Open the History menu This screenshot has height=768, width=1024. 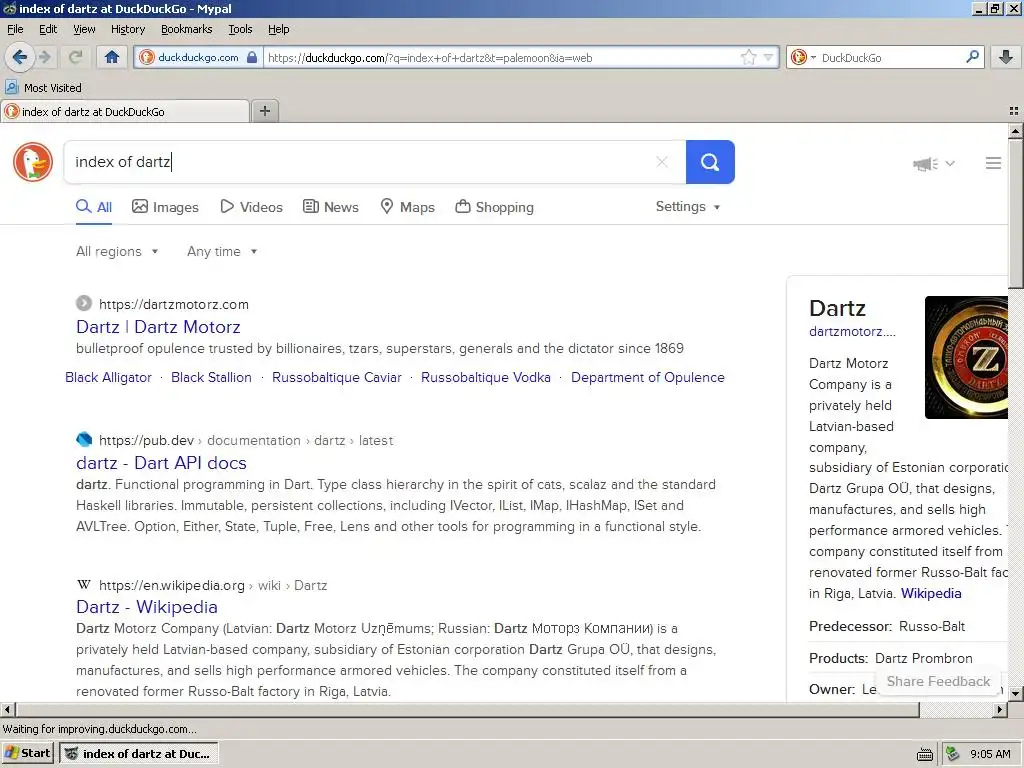coord(127,29)
